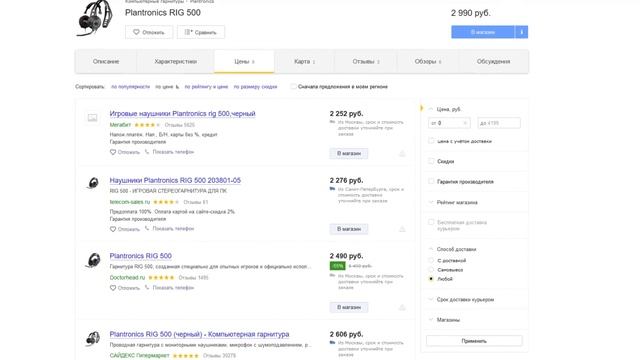Image resolution: width=640 pixels, height=360 pixels.
Task: Click В магазин button for the 2 276 руб. offer
Action: (349, 229)
